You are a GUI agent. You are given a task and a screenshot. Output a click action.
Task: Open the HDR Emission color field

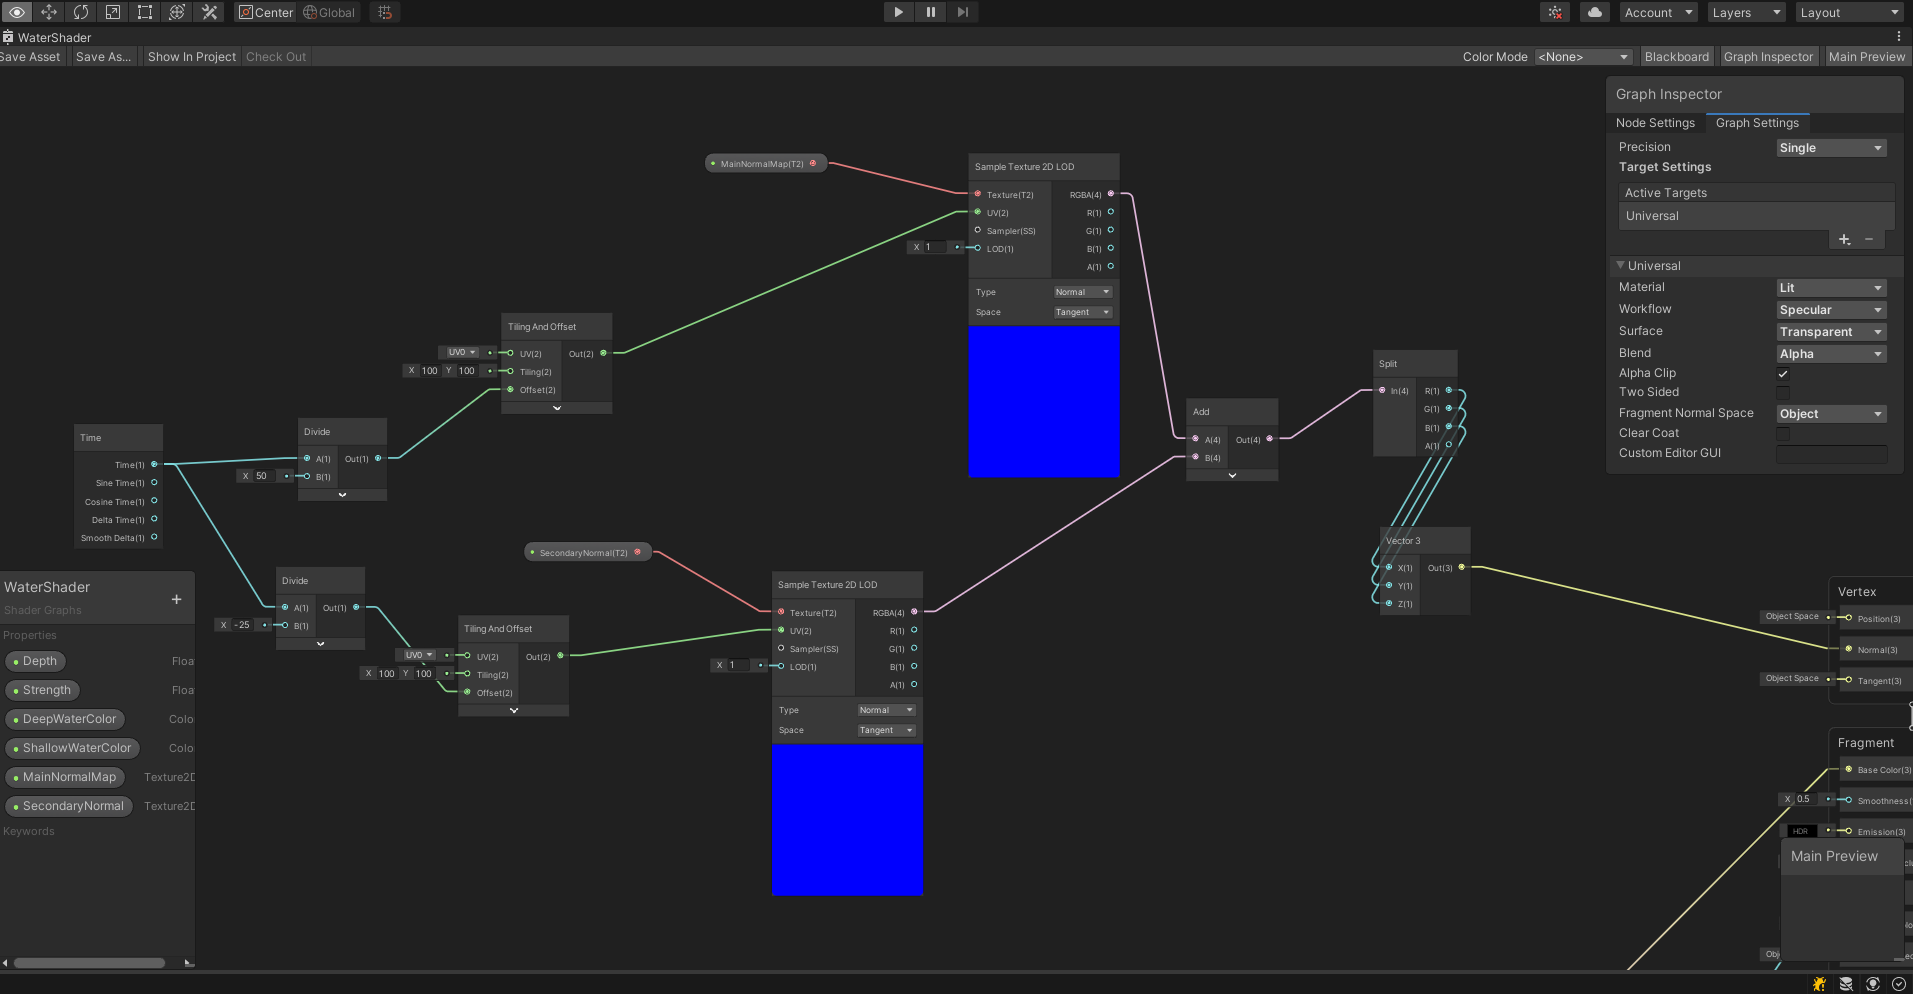[1800, 831]
